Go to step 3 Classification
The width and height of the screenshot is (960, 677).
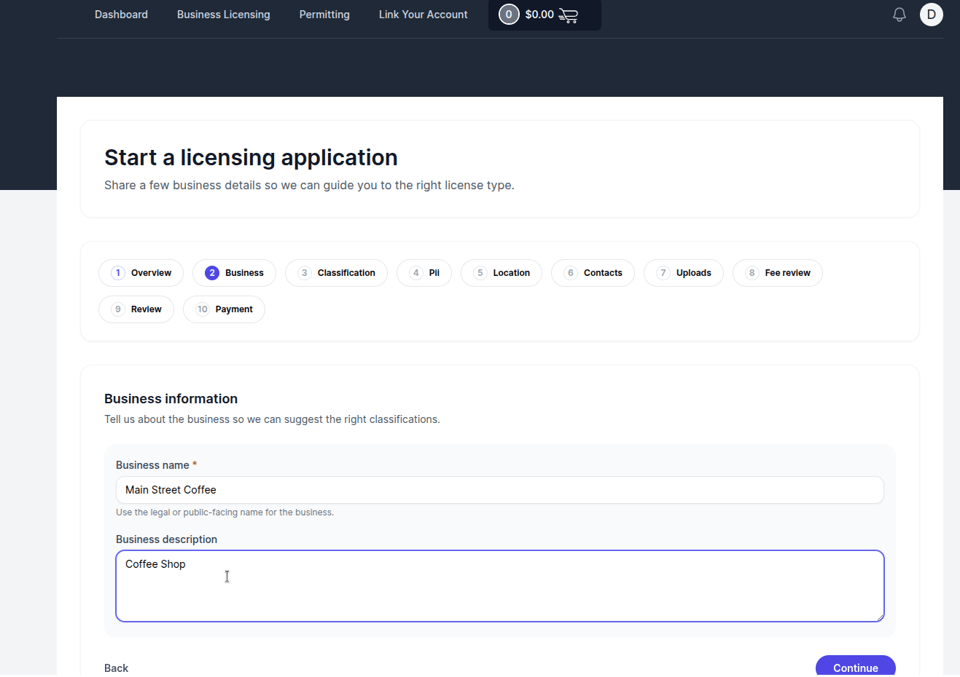point(336,273)
